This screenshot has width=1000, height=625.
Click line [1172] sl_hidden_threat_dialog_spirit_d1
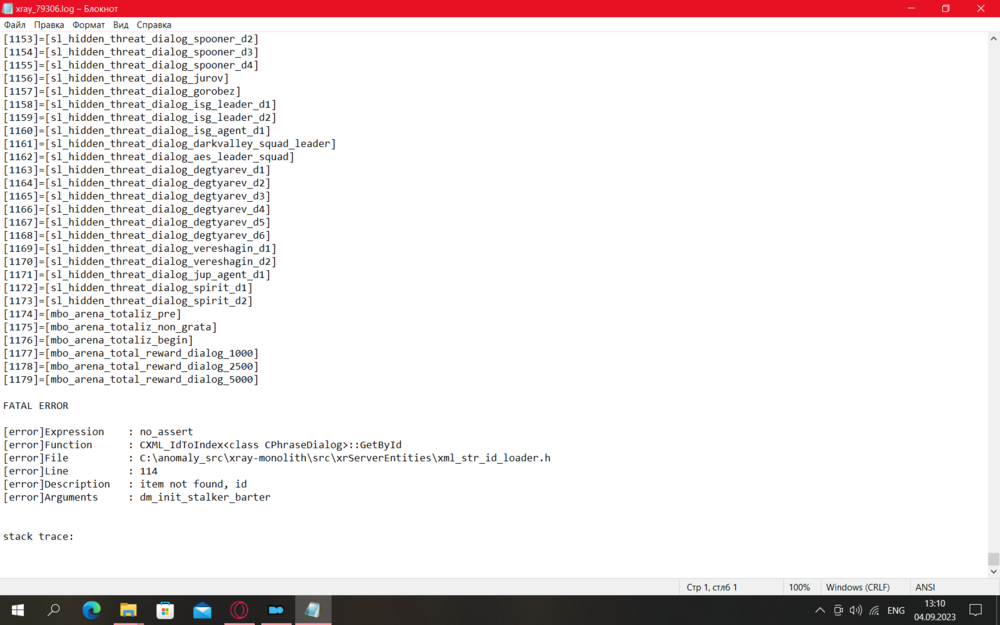pyautogui.click(x=128, y=288)
